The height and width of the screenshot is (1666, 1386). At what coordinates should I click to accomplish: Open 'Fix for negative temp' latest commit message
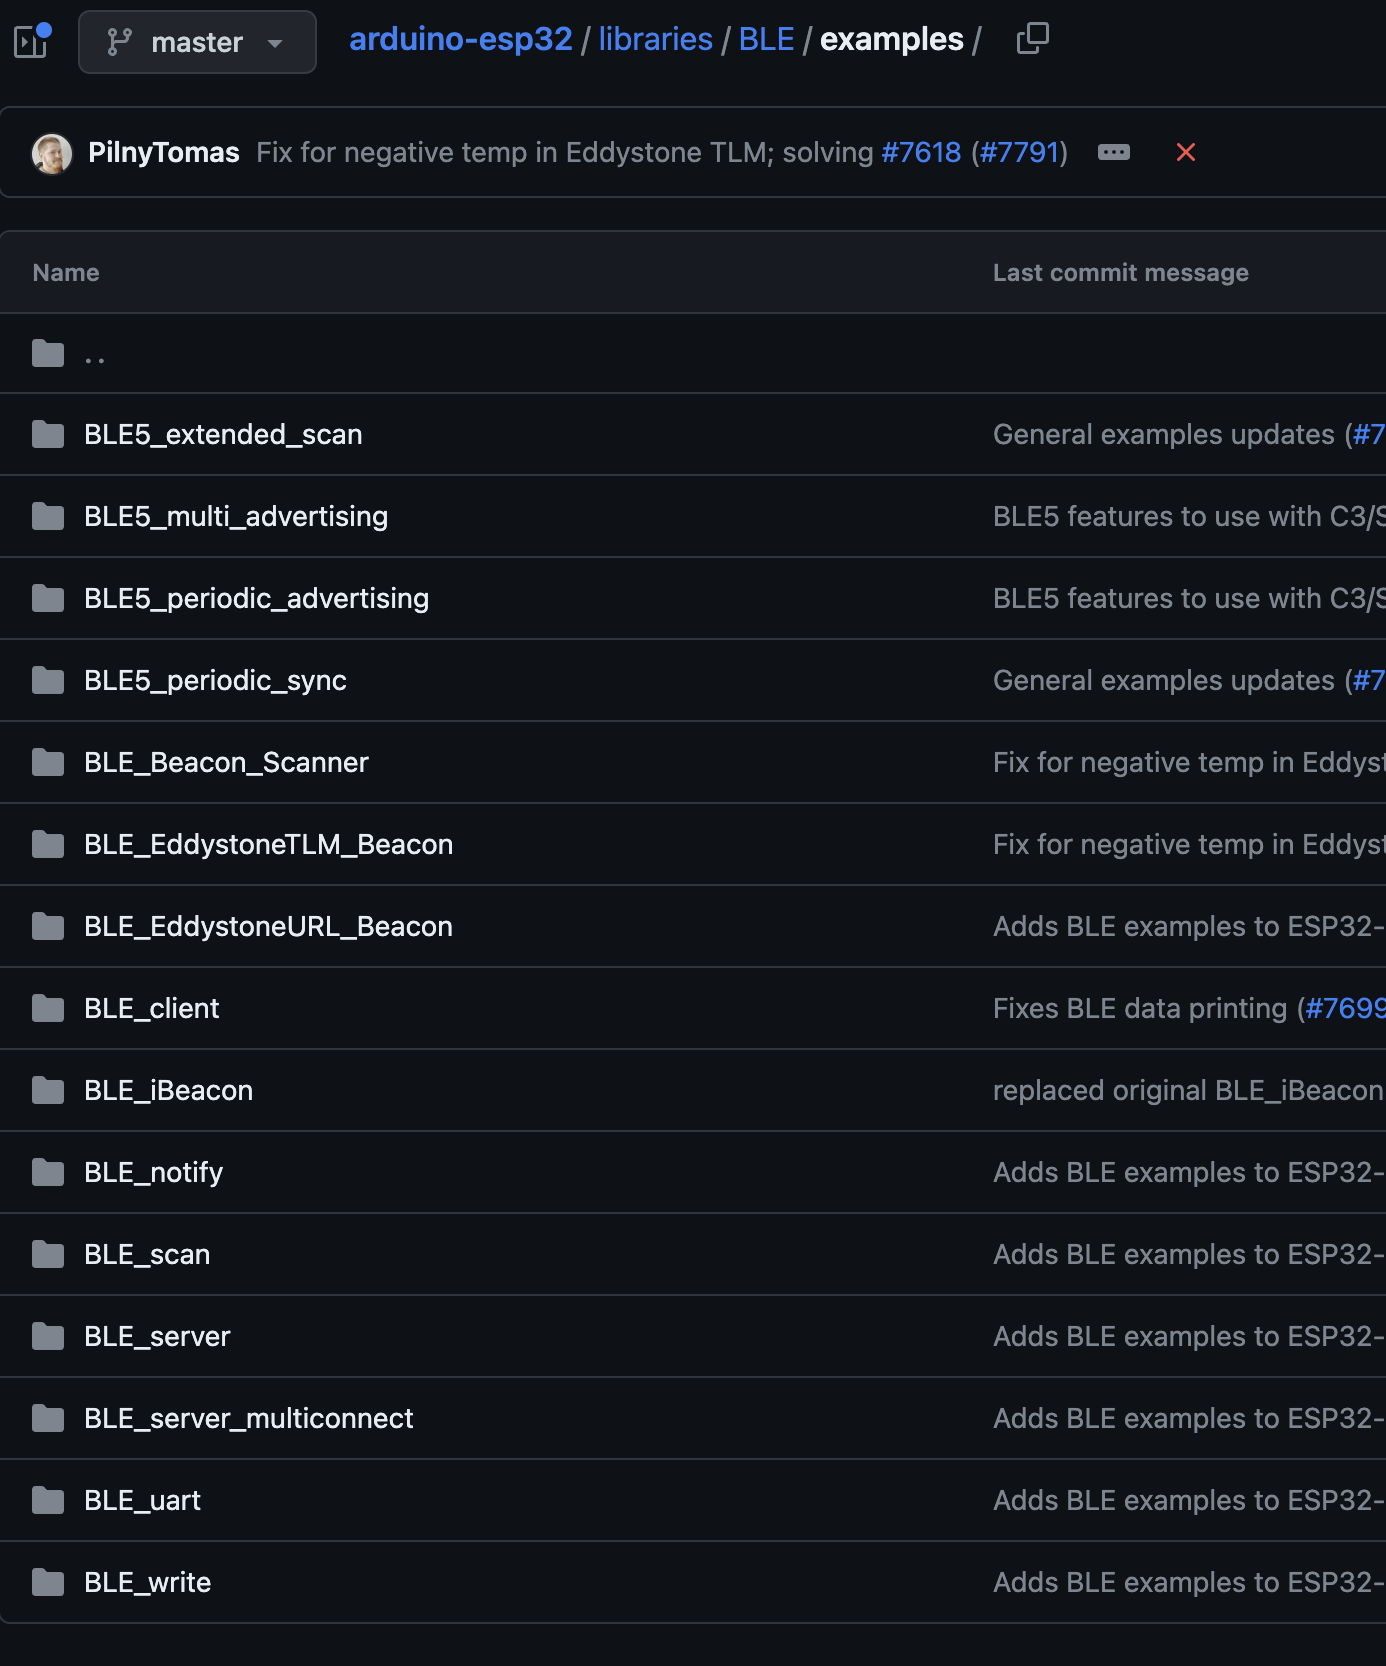tap(565, 152)
